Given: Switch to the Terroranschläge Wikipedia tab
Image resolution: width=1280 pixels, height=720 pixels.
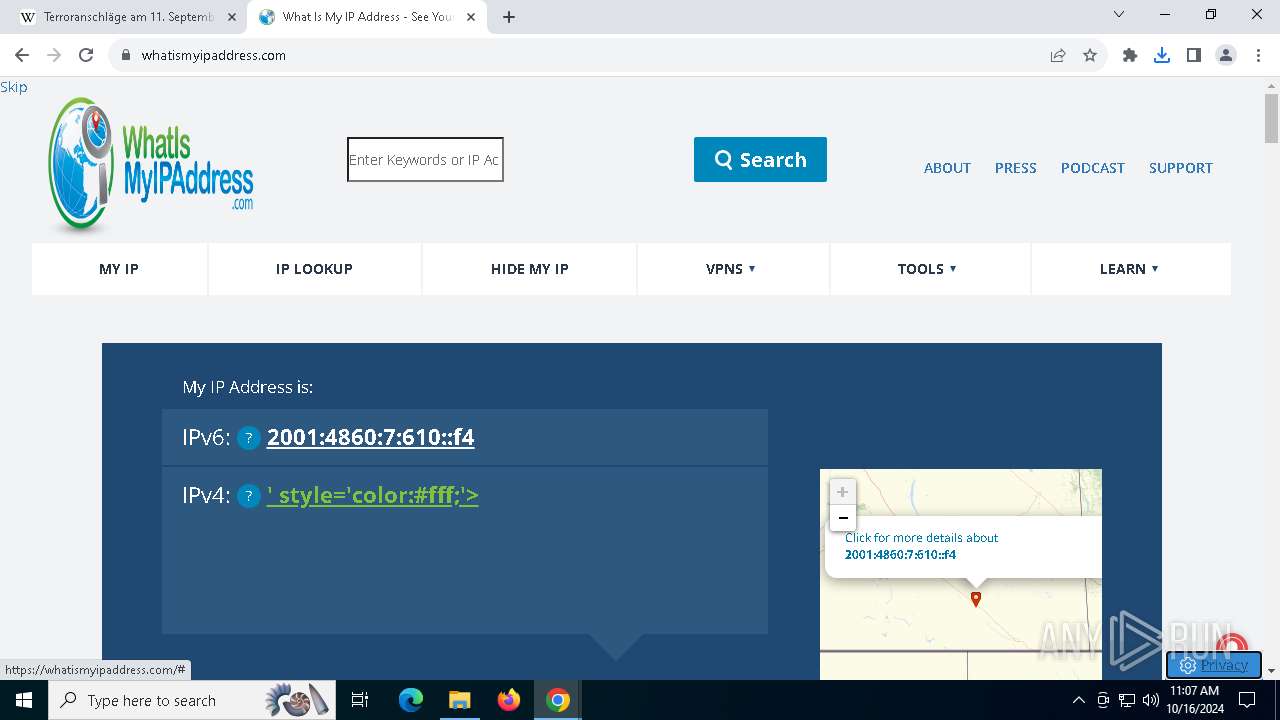Looking at the screenshot, I should [128, 17].
